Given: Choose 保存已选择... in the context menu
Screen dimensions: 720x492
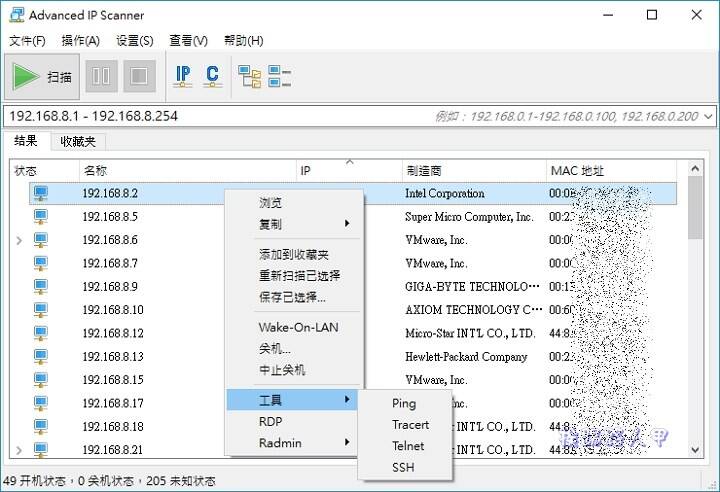Looking at the screenshot, I should coord(292,297).
